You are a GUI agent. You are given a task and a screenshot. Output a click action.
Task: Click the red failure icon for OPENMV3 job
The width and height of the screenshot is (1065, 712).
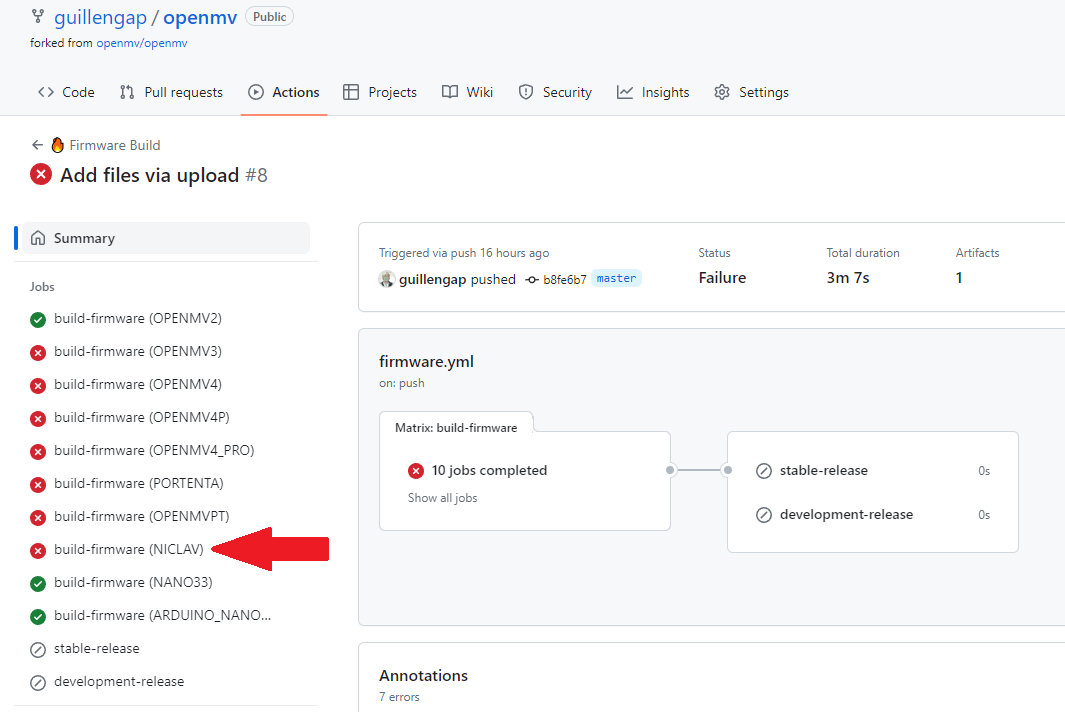click(x=38, y=352)
